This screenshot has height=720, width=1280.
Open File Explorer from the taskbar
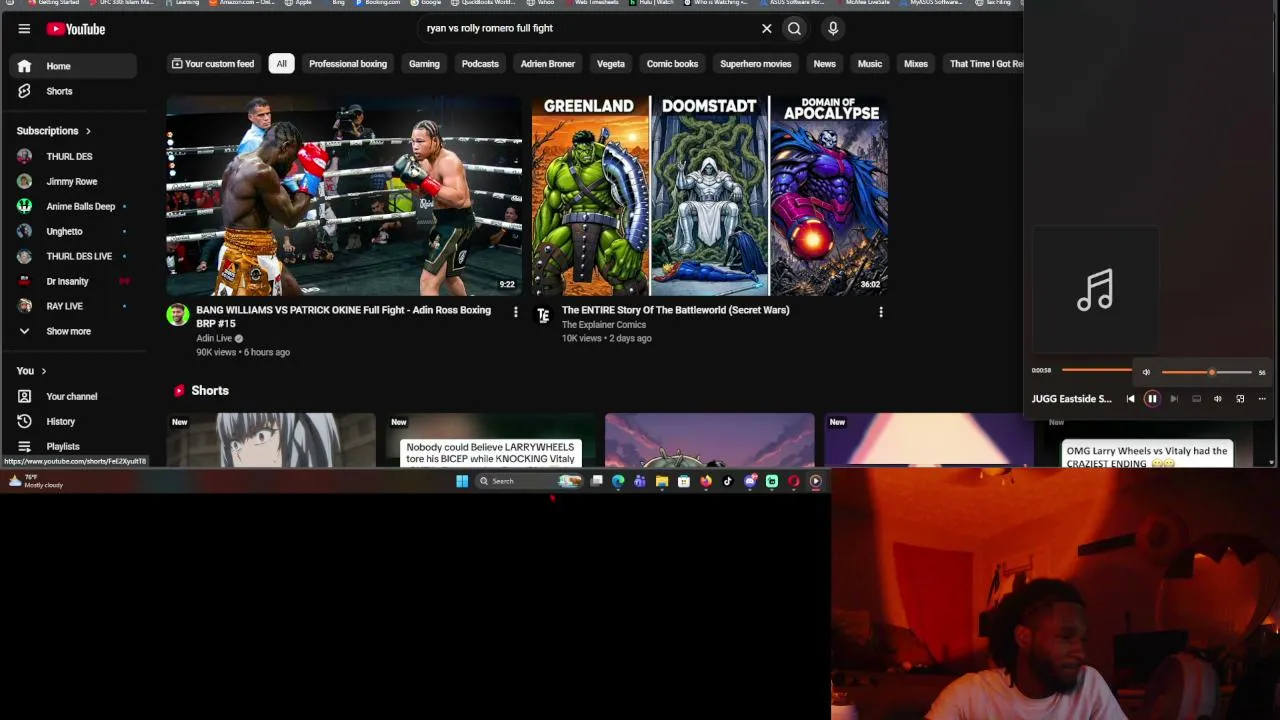point(662,481)
